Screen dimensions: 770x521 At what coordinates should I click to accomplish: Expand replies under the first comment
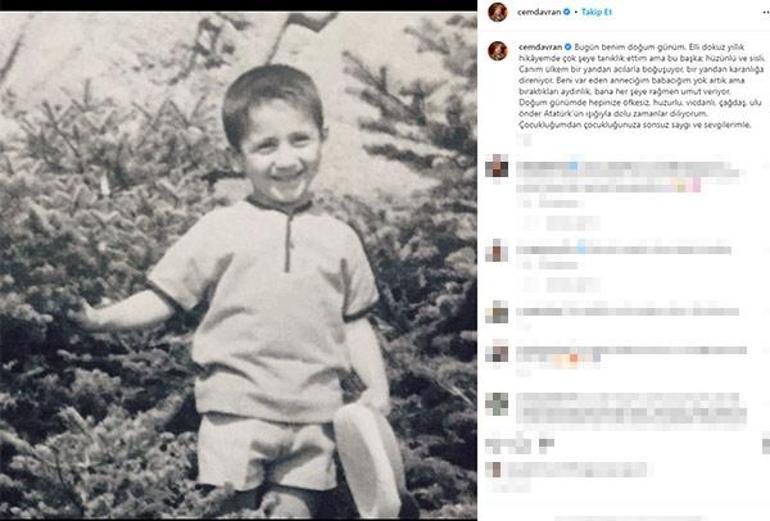[x=561, y=223]
